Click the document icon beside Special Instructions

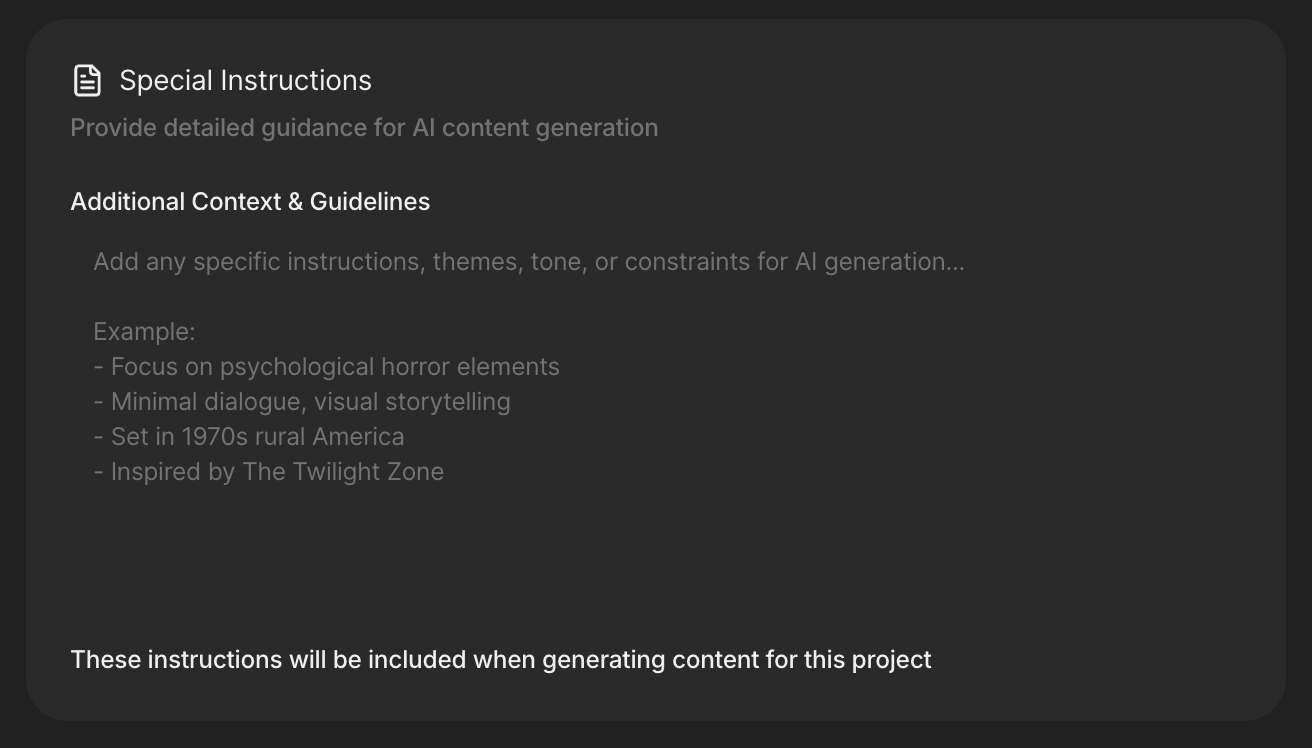point(87,81)
